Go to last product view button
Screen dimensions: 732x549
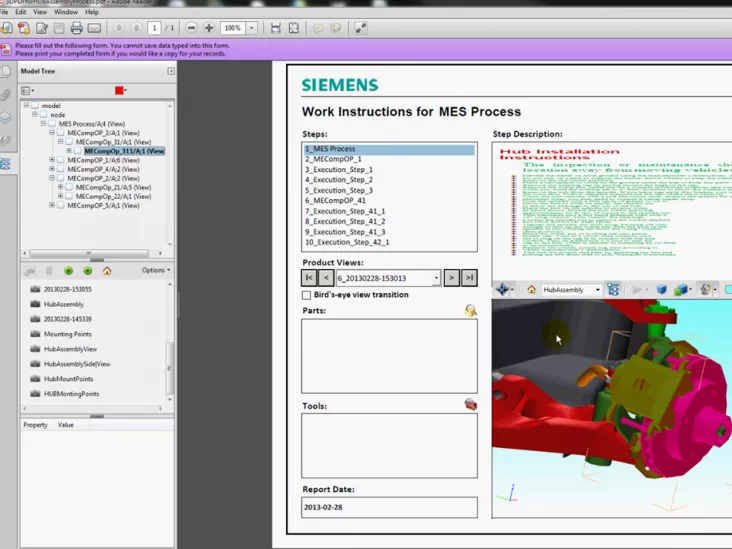pos(469,278)
